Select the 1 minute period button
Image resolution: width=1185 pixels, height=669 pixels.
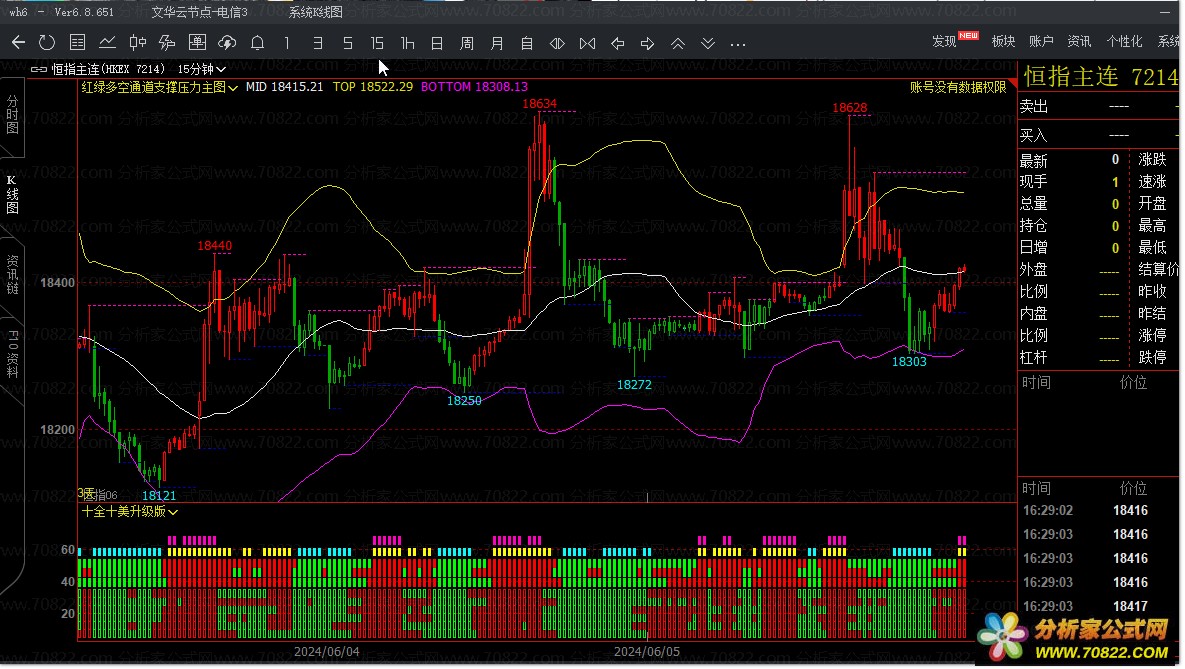coord(287,43)
